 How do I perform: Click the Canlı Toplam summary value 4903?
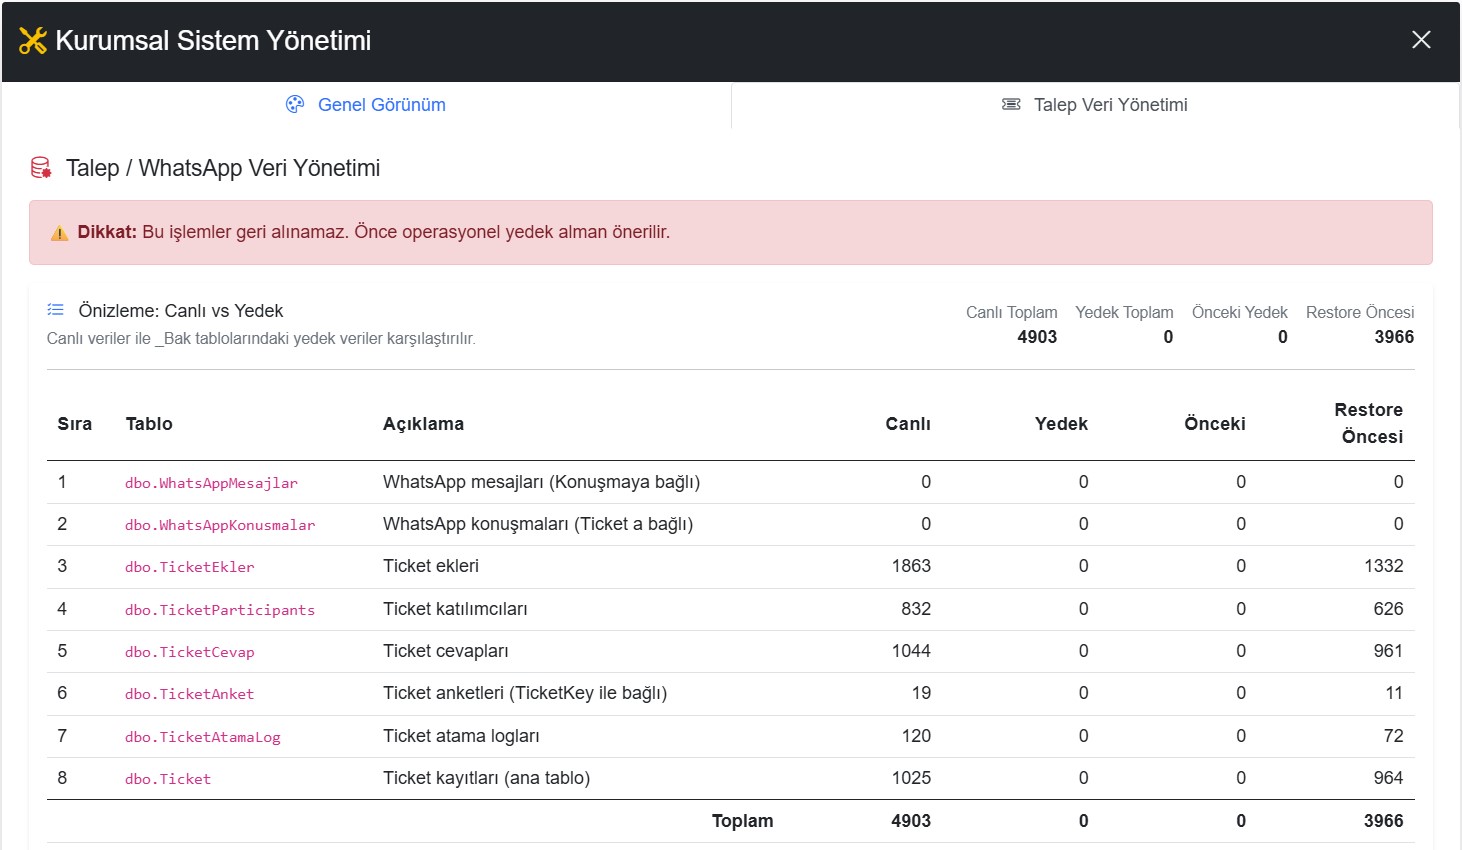pos(1037,337)
